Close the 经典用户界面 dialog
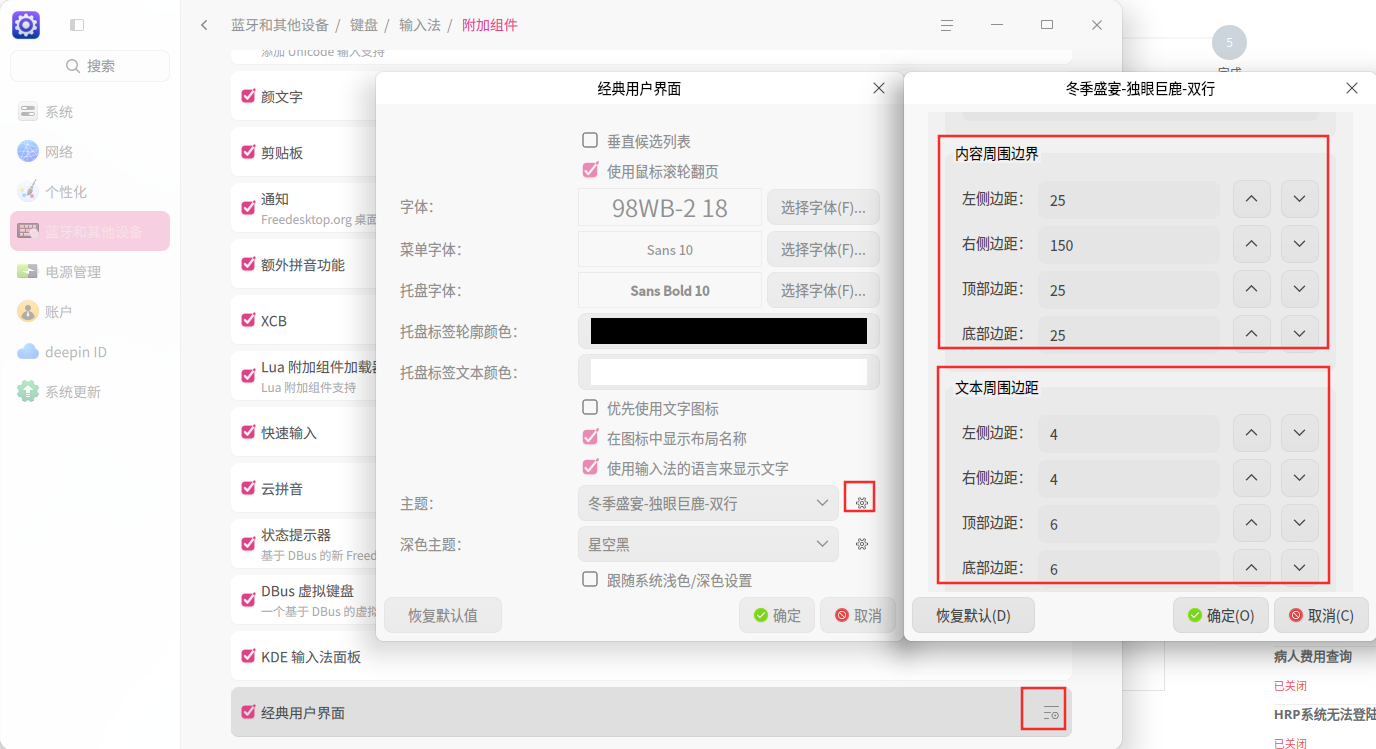This screenshot has height=749, width=1376. pos(879,88)
